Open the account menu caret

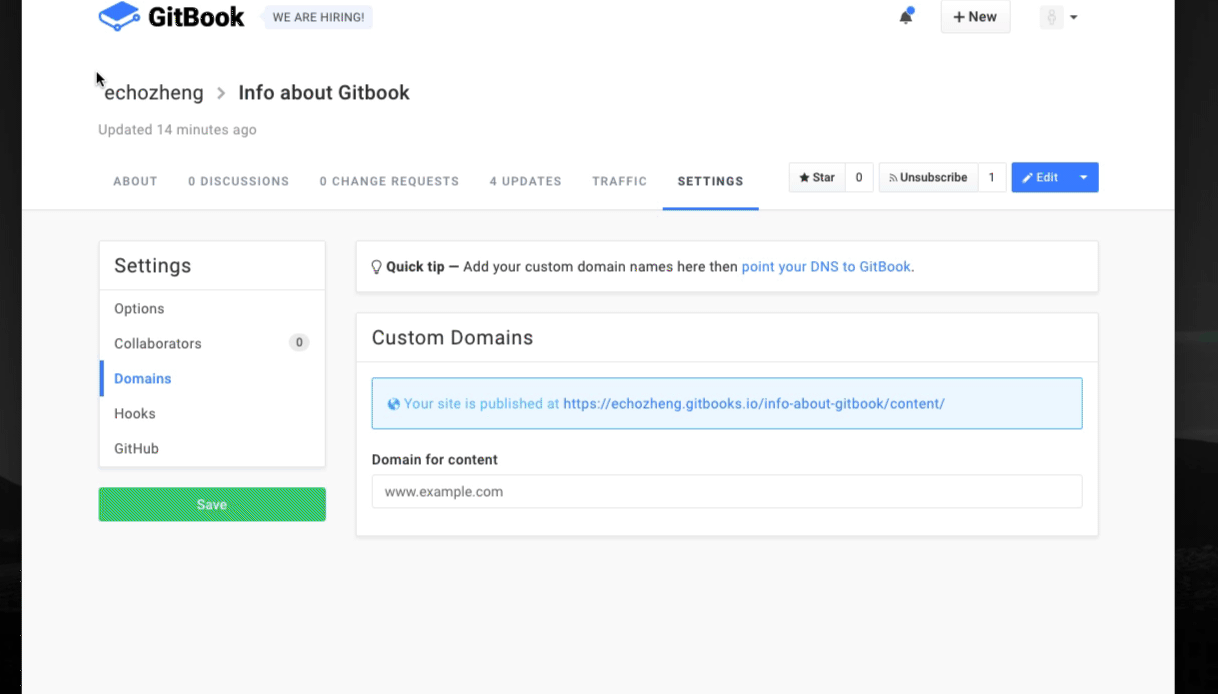[1073, 17]
